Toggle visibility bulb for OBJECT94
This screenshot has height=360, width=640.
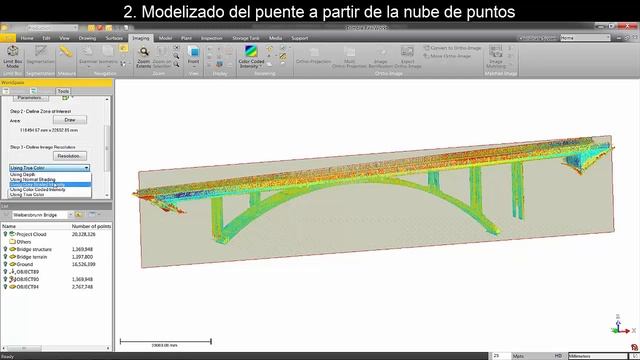coord(5,287)
